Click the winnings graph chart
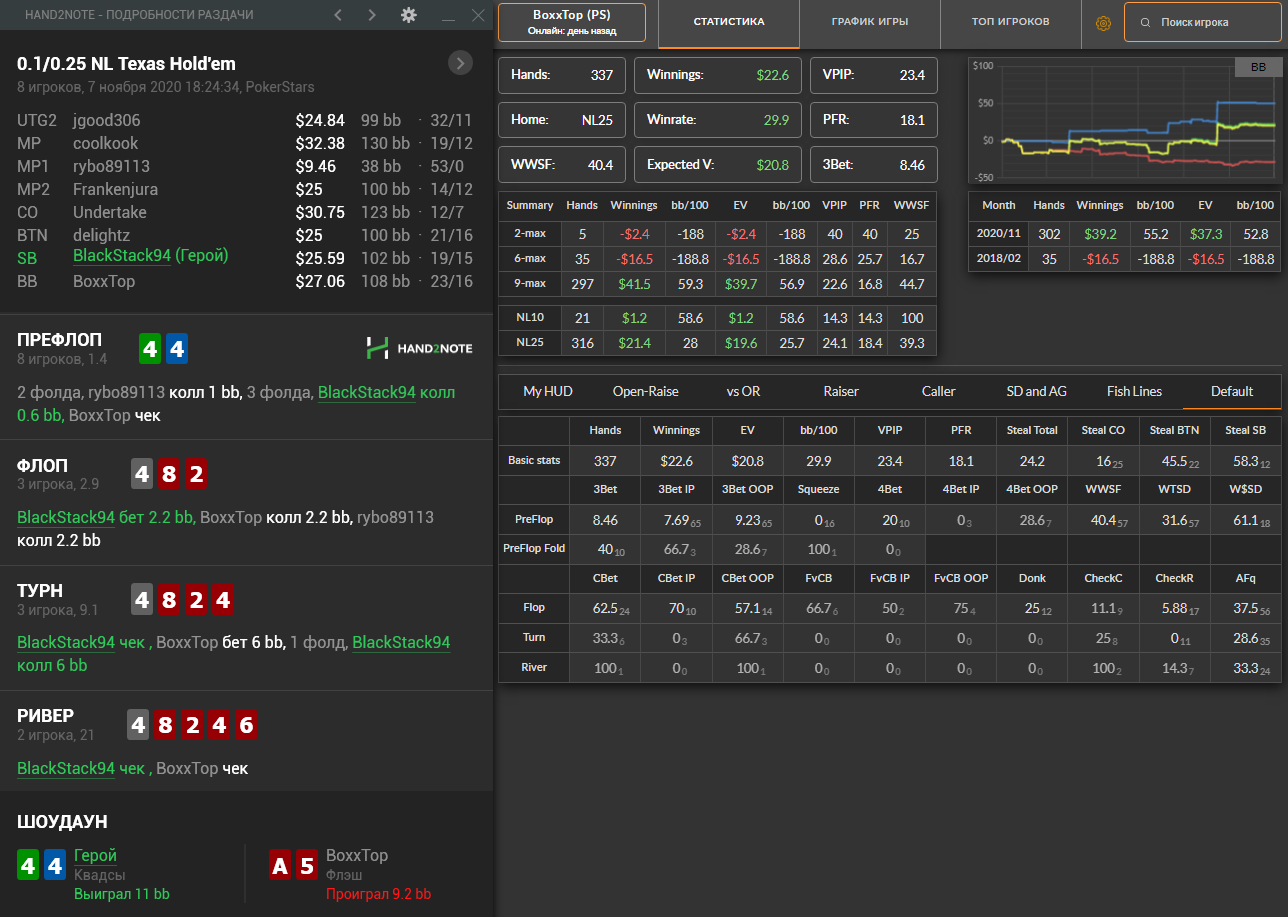Viewport: 1288px width, 917px height. click(x=1125, y=120)
